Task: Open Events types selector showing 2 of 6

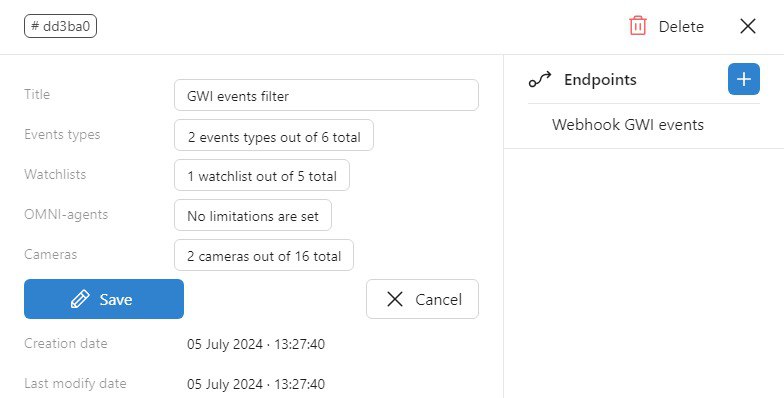Action: pos(274,135)
